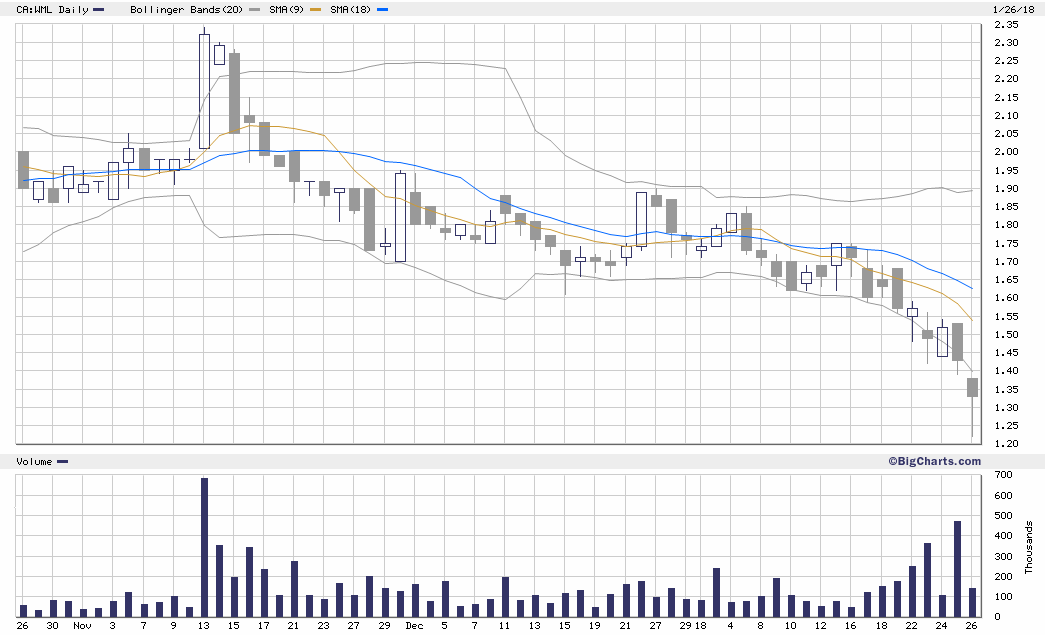Click the Dec label on the date axis
This screenshot has height=635, width=1045.
pyautogui.click(x=414, y=625)
